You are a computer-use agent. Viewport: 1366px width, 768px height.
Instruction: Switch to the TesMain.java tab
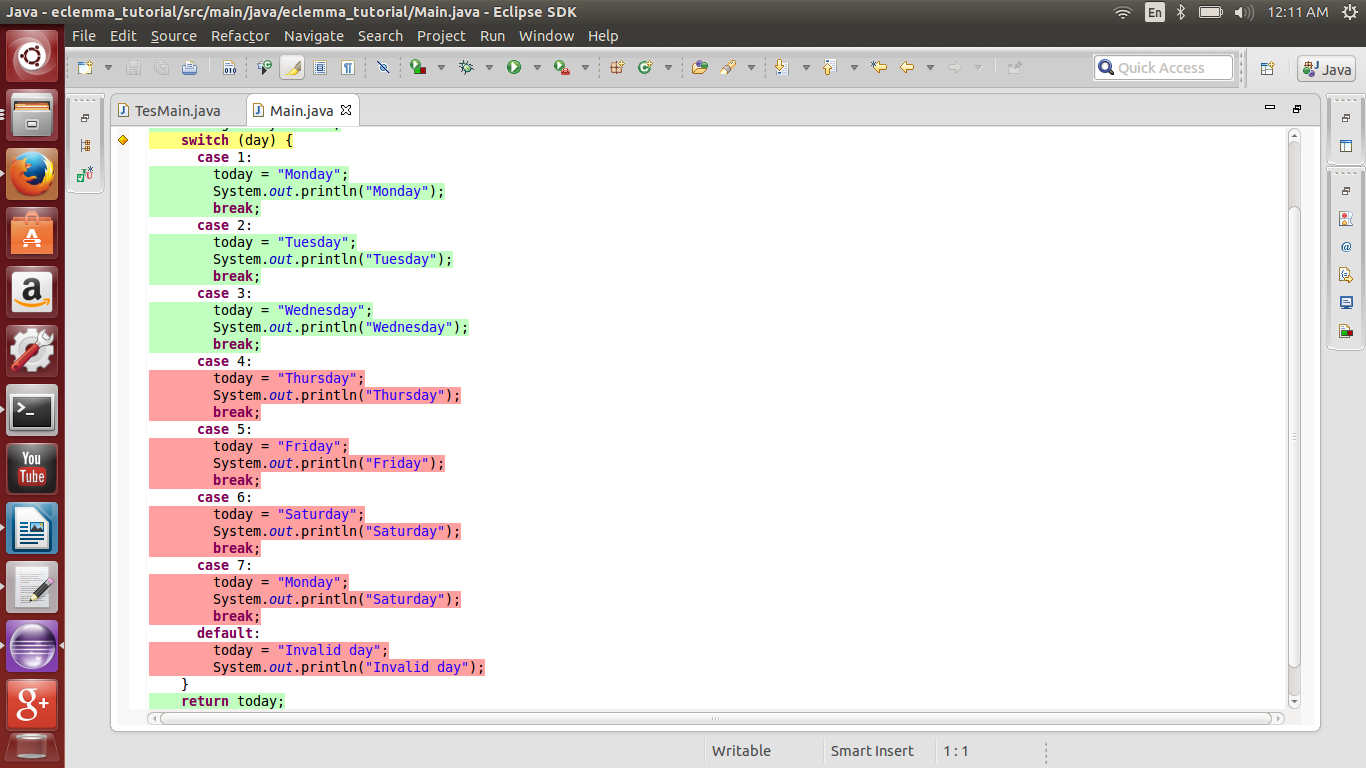click(178, 110)
